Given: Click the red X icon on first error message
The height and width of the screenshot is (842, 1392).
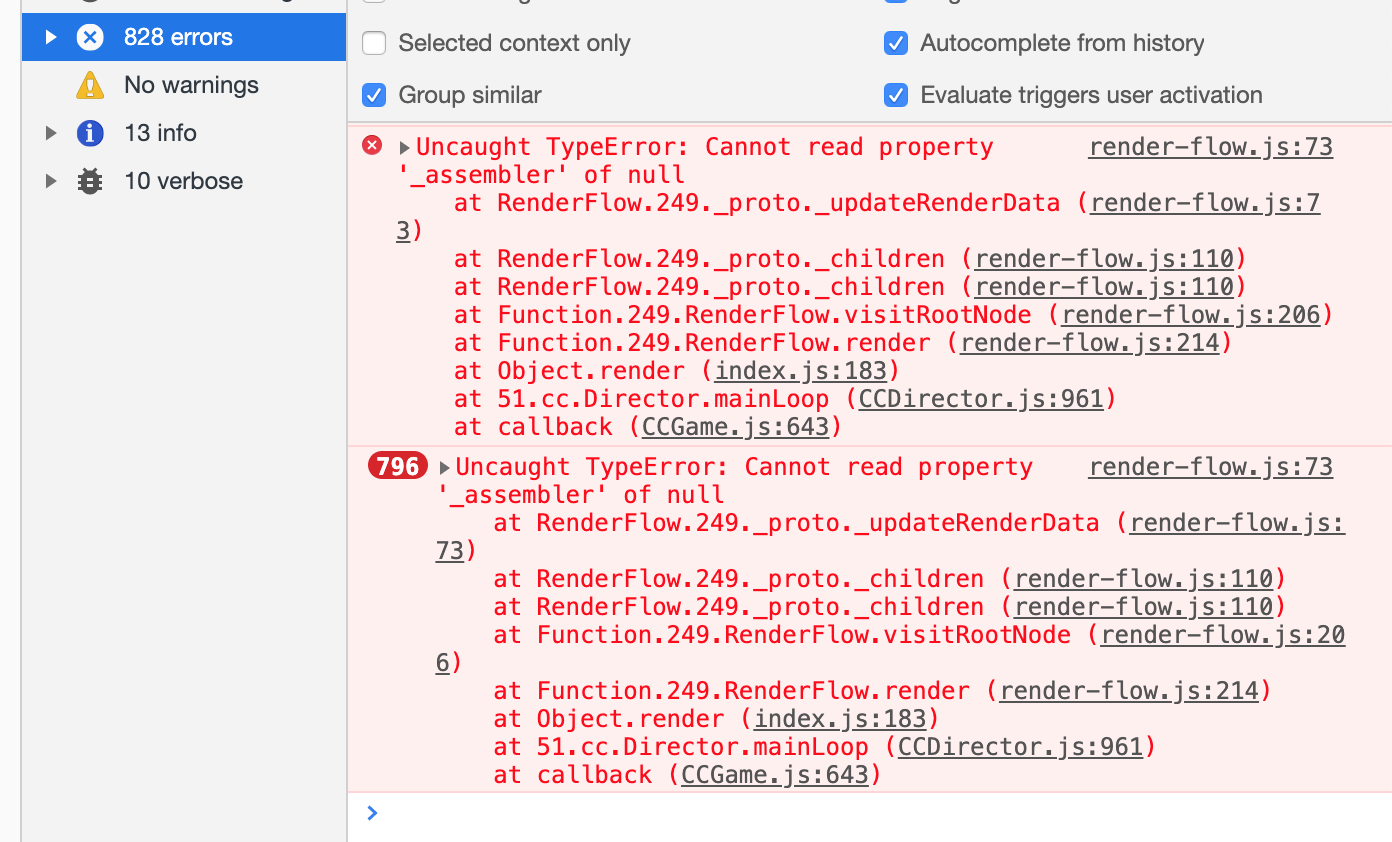Looking at the screenshot, I should pyautogui.click(x=372, y=146).
